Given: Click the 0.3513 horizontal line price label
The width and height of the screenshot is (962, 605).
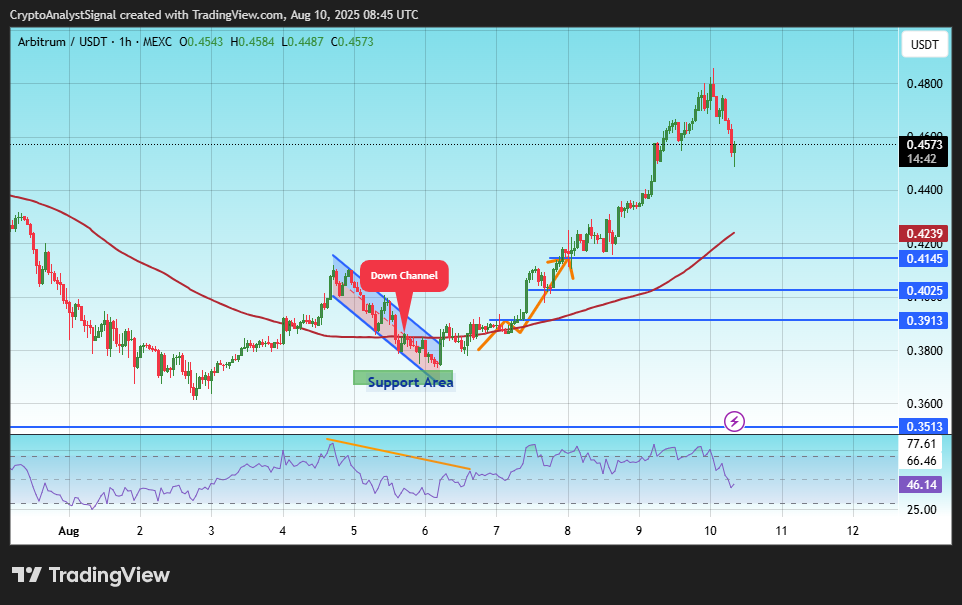Looking at the screenshot, I should coord(924,426).
